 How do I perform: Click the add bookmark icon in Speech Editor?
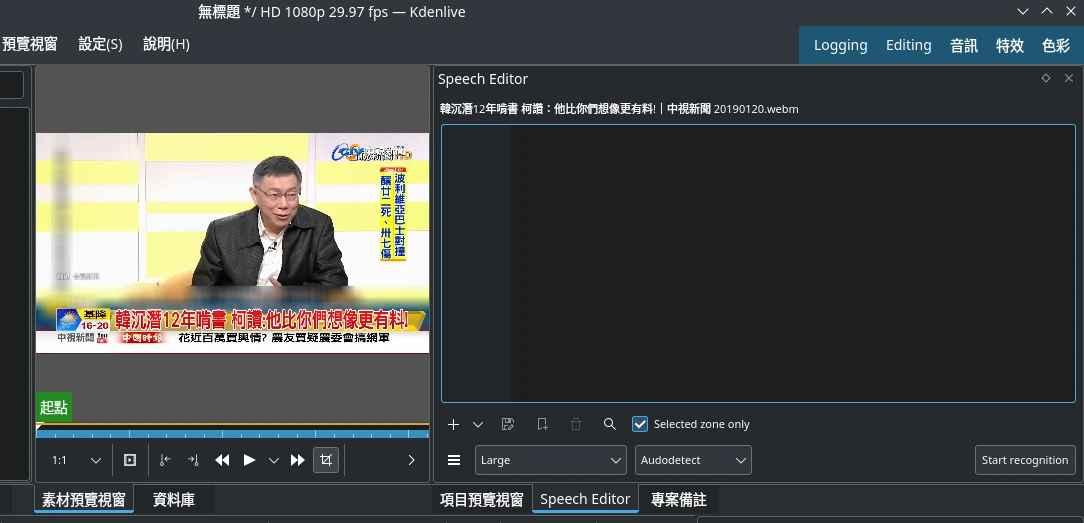pyautogui.click(x=542, y=424)
